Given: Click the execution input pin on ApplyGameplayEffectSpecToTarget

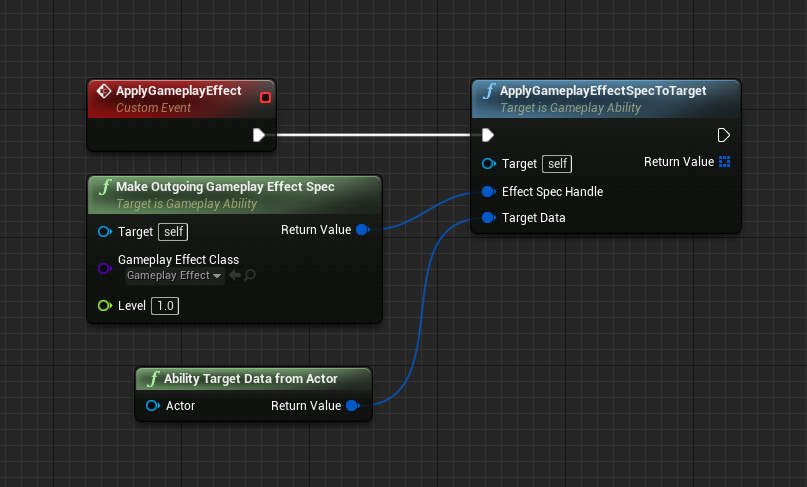Looking at the screenshot, I should (x=487, y=135).
